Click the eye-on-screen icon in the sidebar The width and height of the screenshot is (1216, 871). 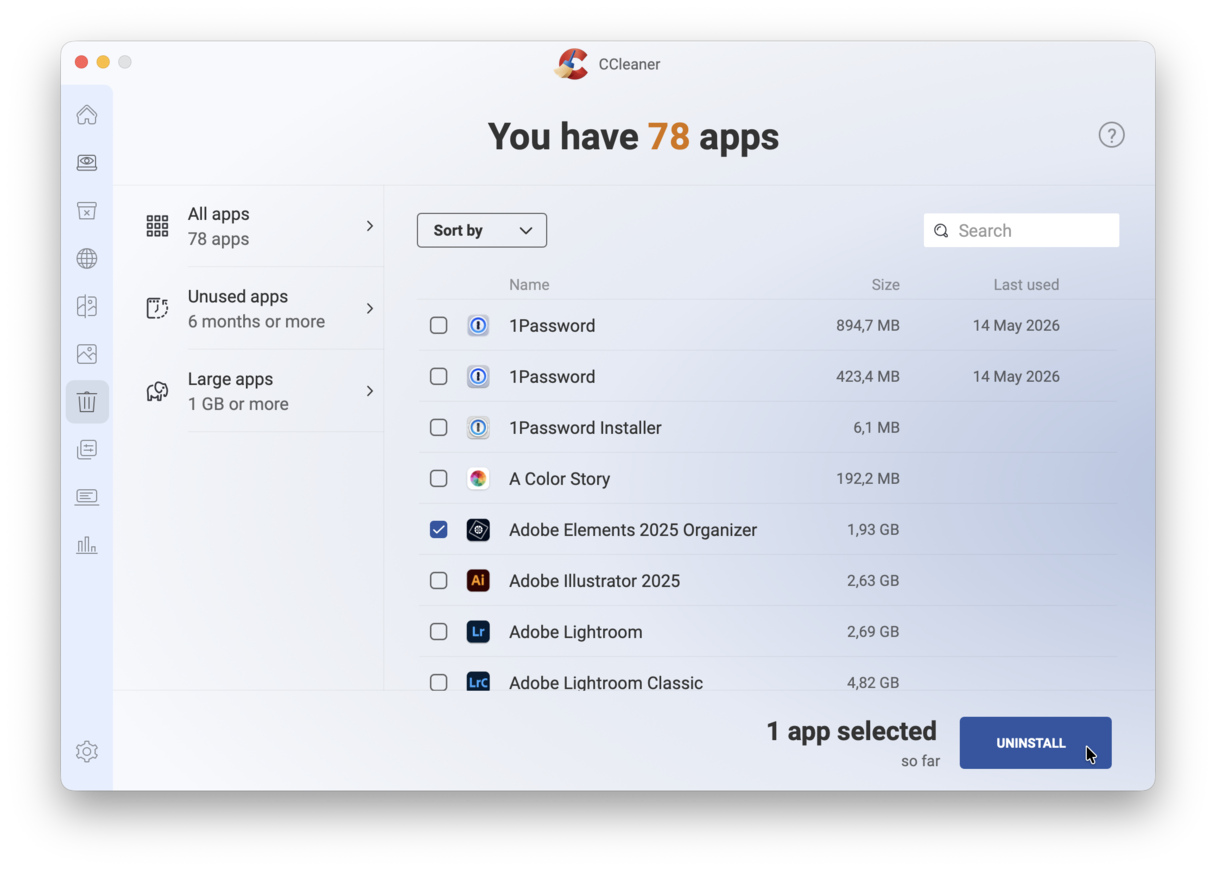(x=87, y=162)
